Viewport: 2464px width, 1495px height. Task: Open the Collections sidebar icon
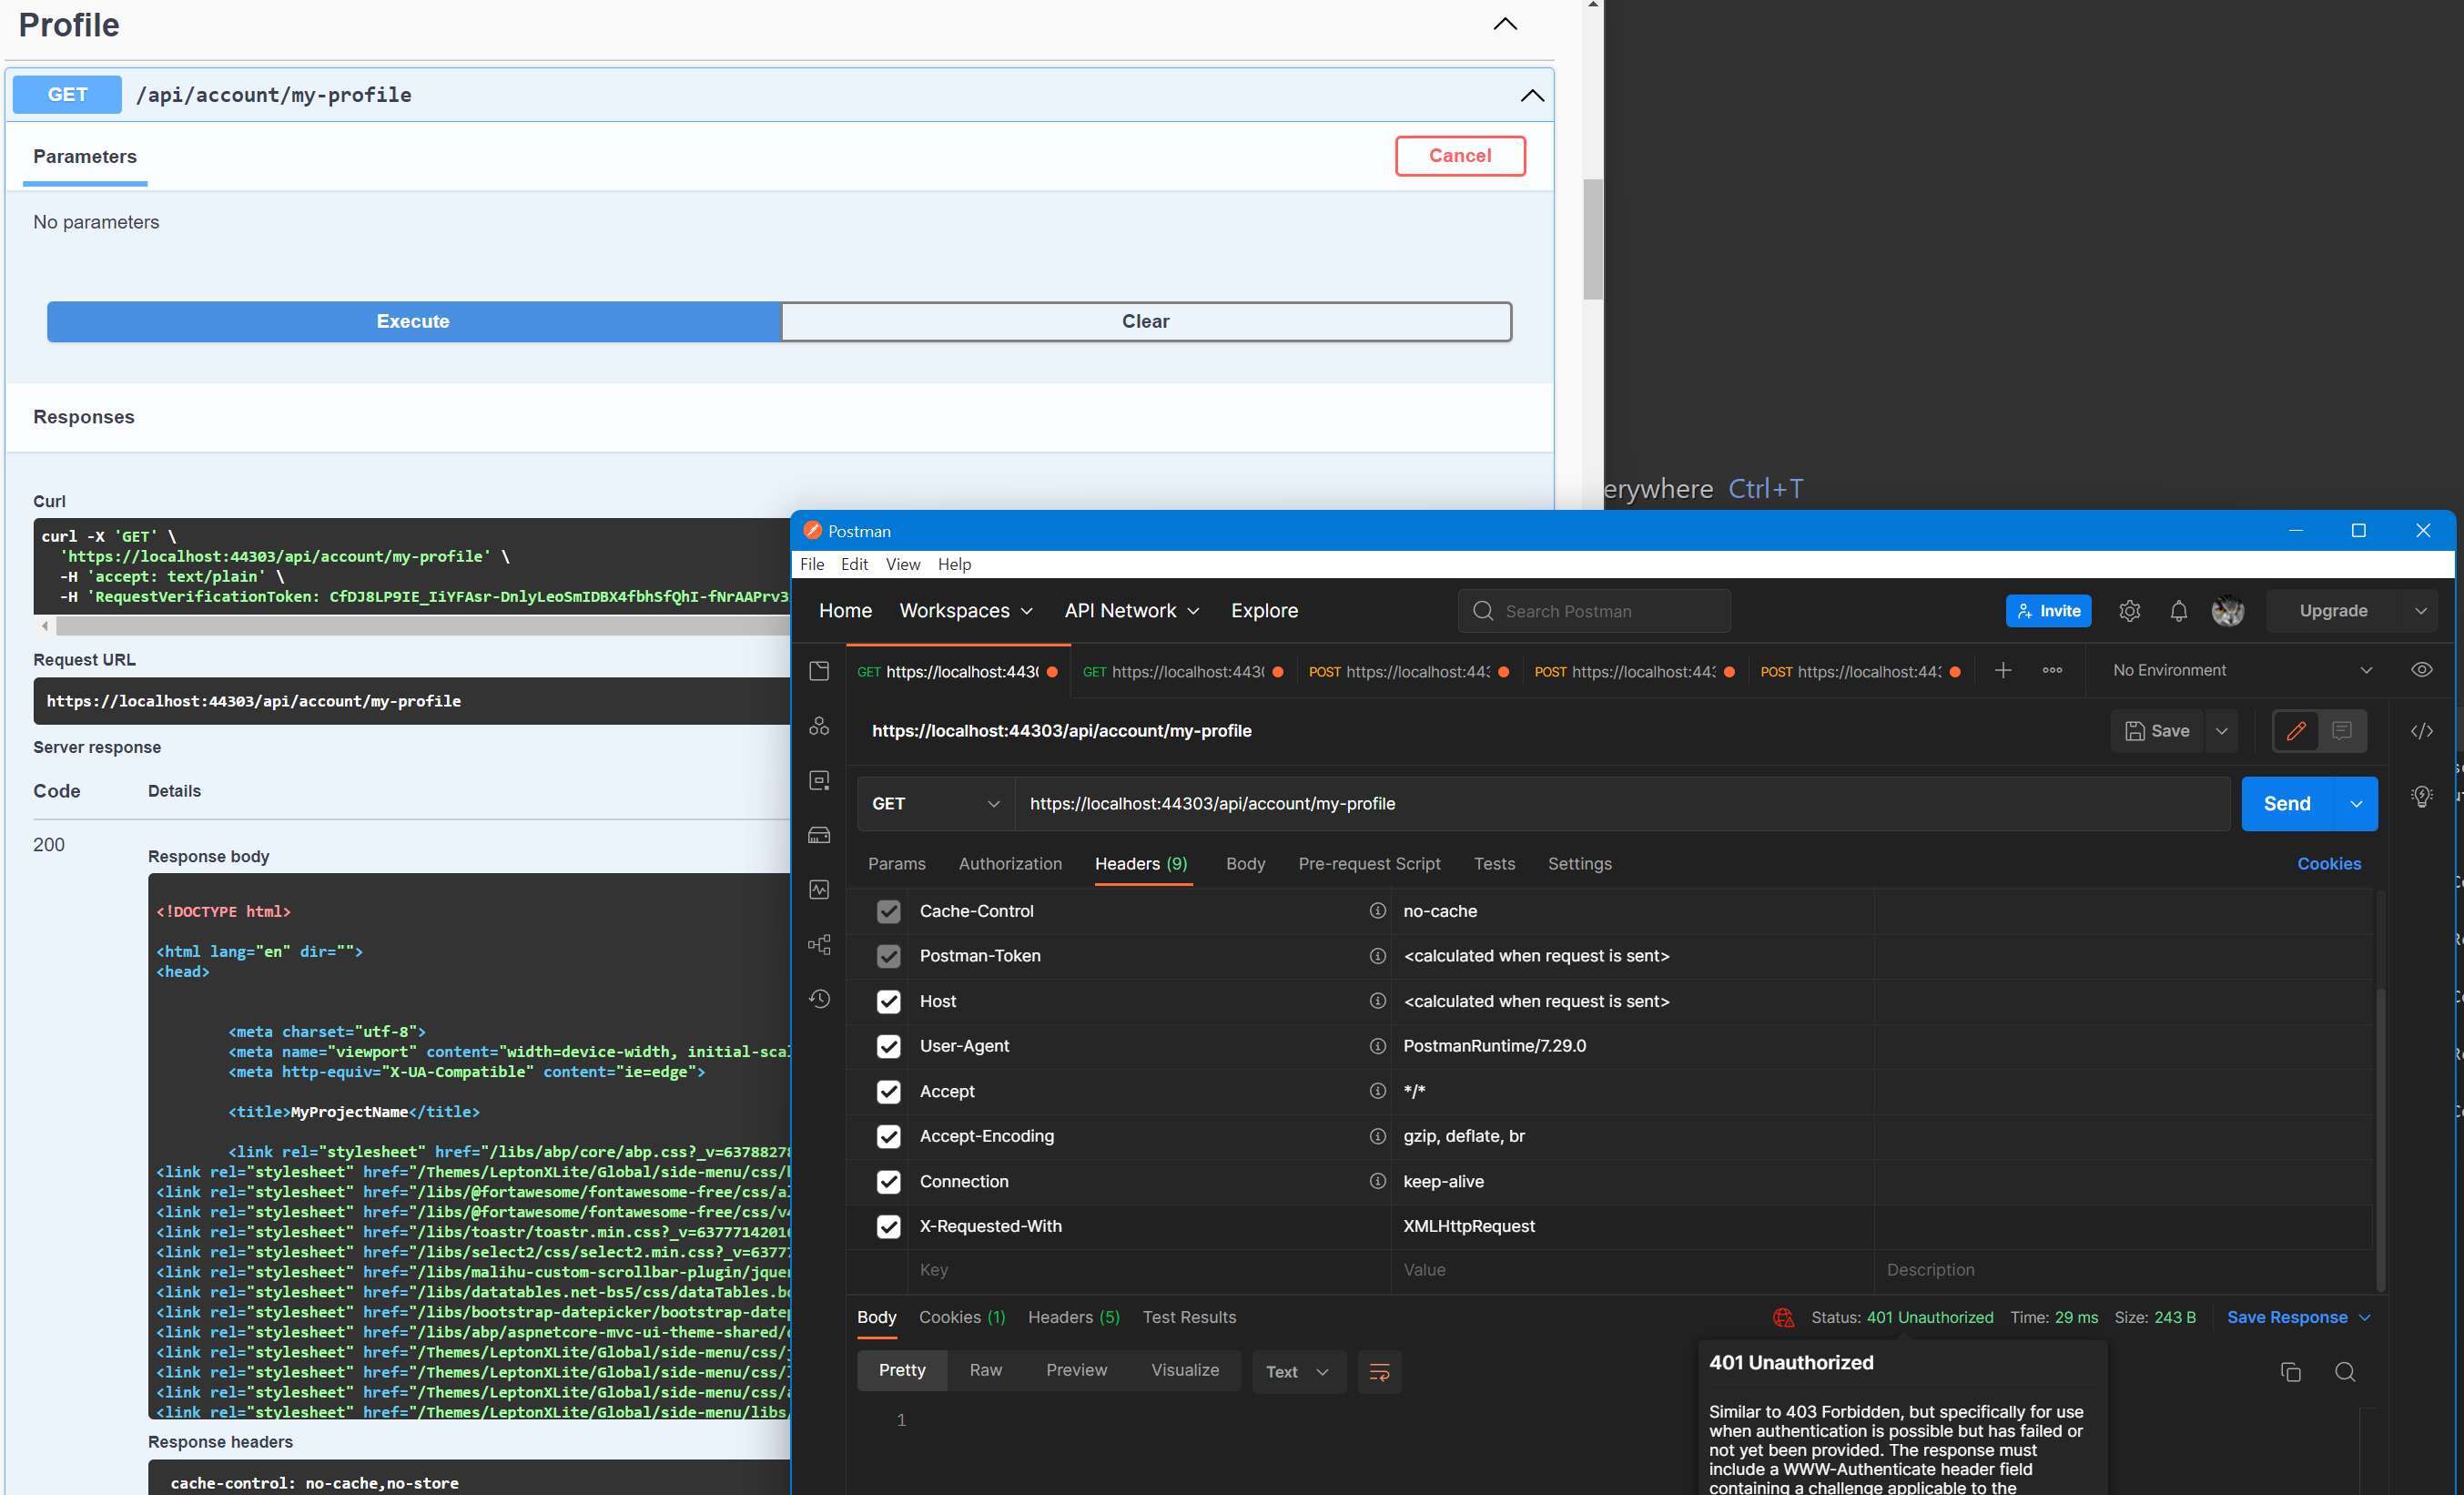(x=819, y=671)
